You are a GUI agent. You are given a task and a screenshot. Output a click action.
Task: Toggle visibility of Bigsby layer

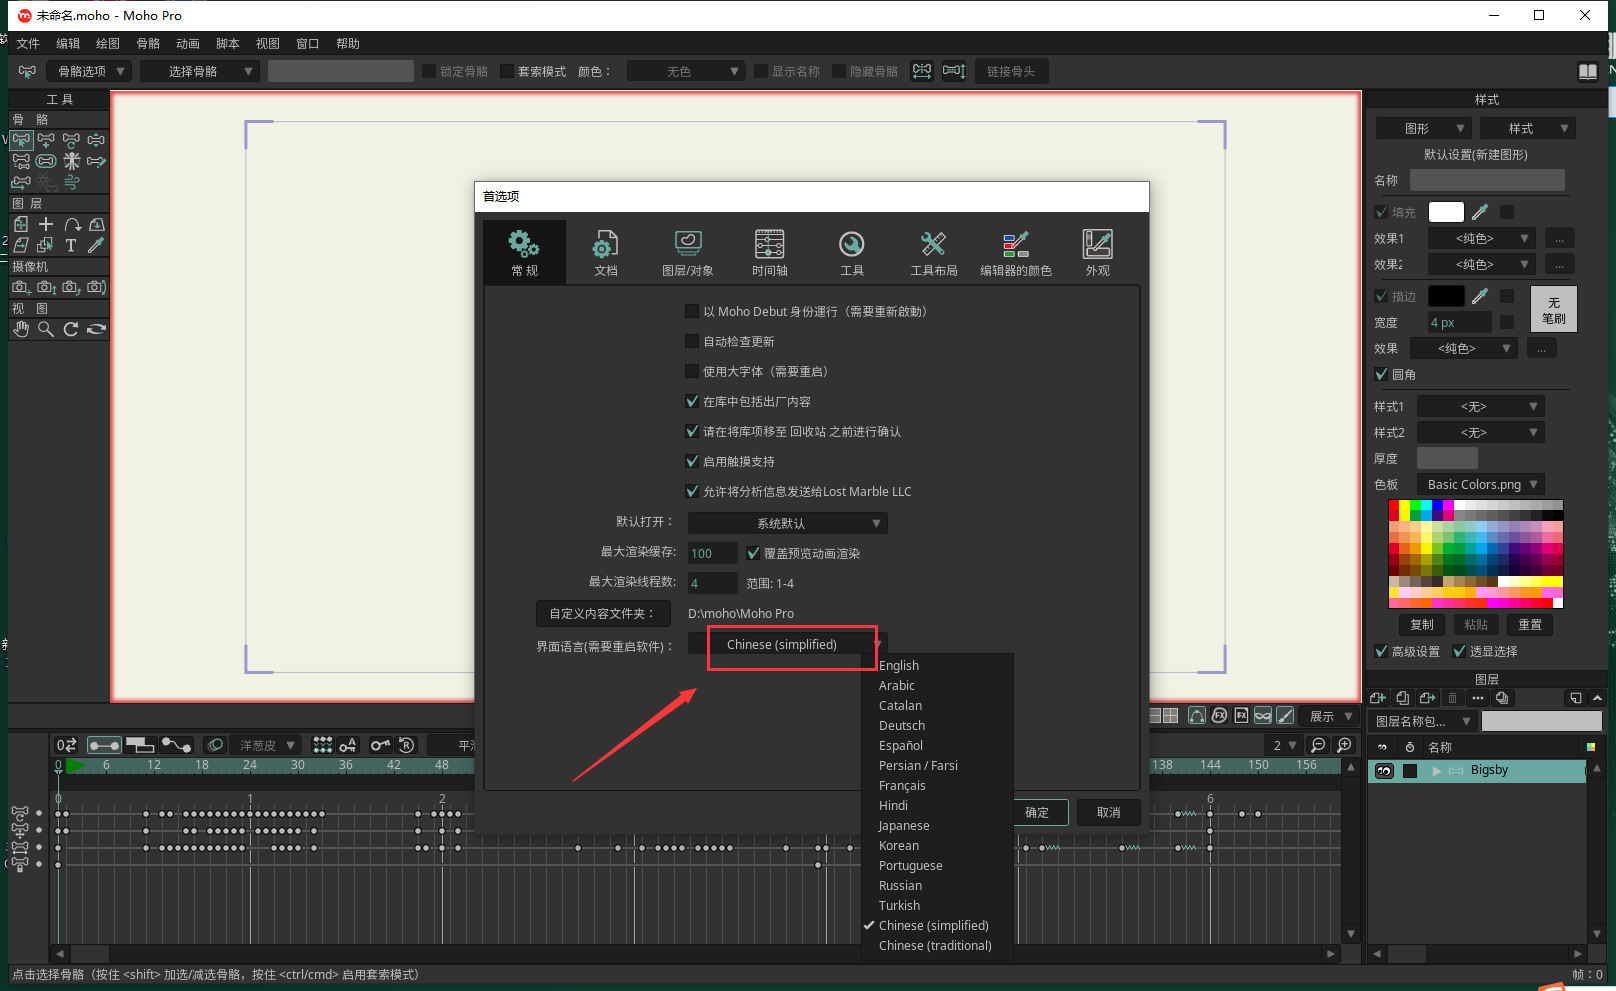(1384, 771)
